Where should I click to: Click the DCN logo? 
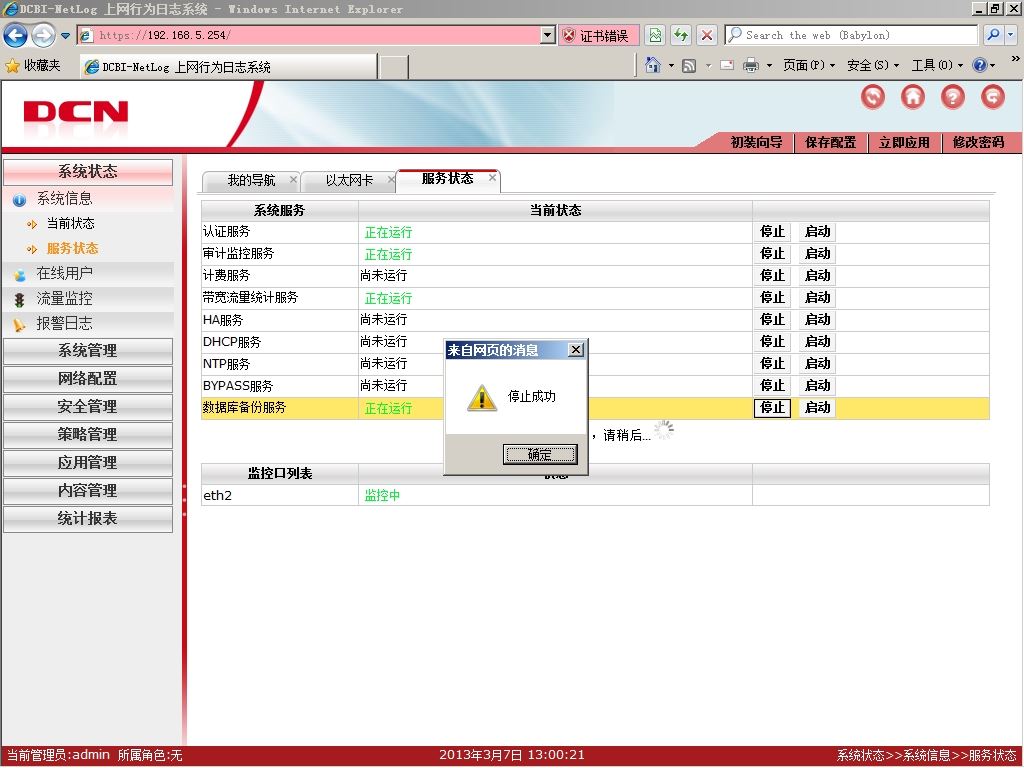(x=75, y=112)
